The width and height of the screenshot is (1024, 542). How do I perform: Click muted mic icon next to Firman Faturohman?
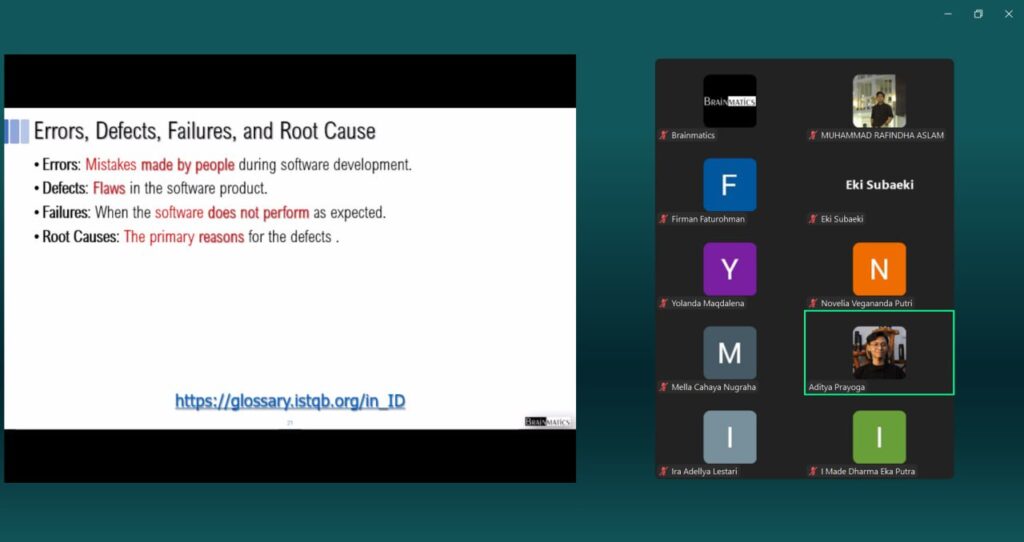(663, 219)
